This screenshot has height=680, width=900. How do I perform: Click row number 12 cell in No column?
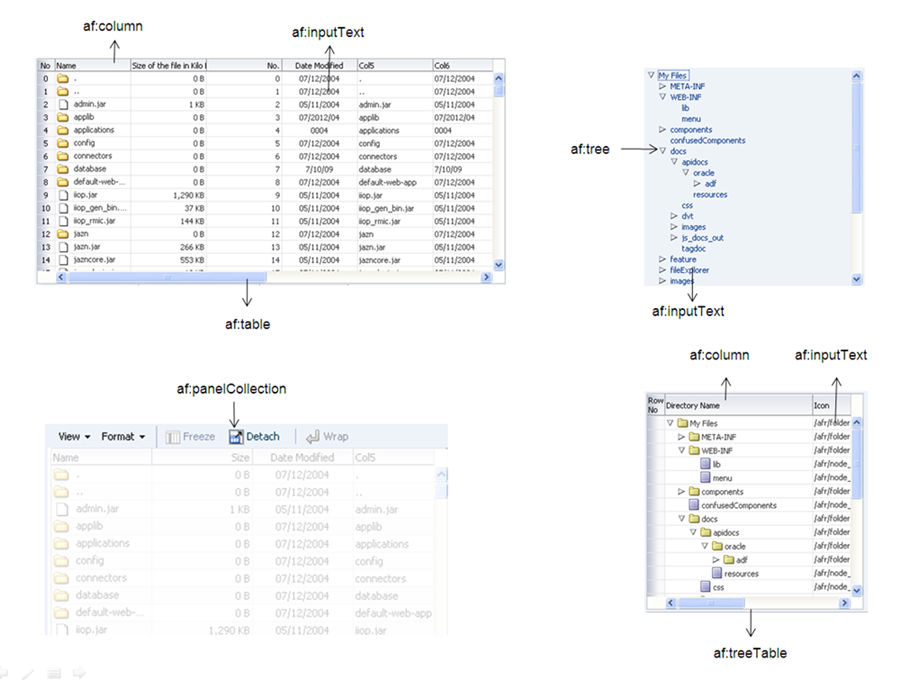(x=46, y=234)
